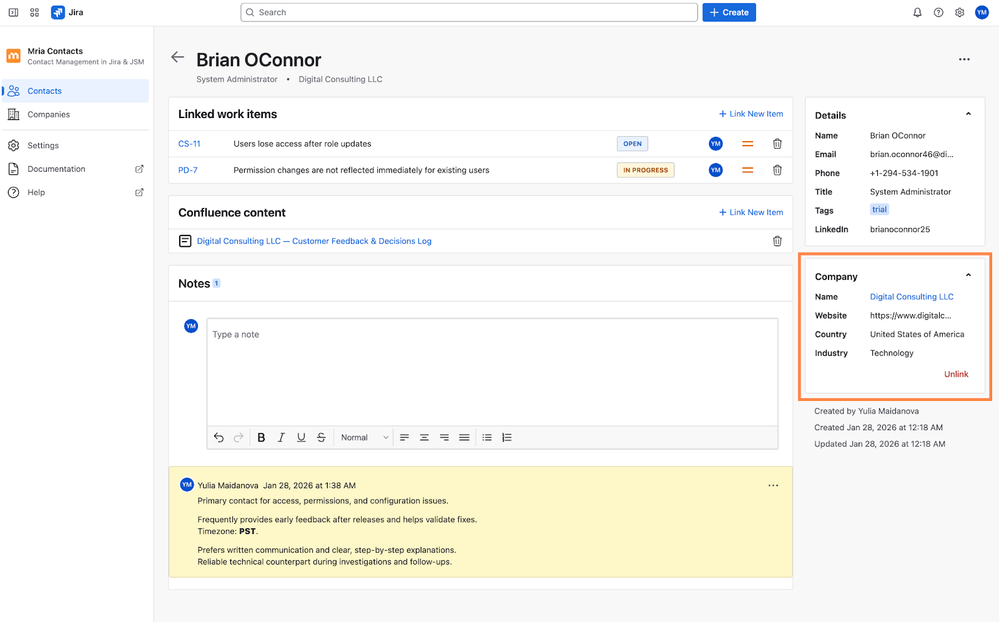Click assignee avatar on CS-11 row

pyautogui.click(x=715, y=144)
